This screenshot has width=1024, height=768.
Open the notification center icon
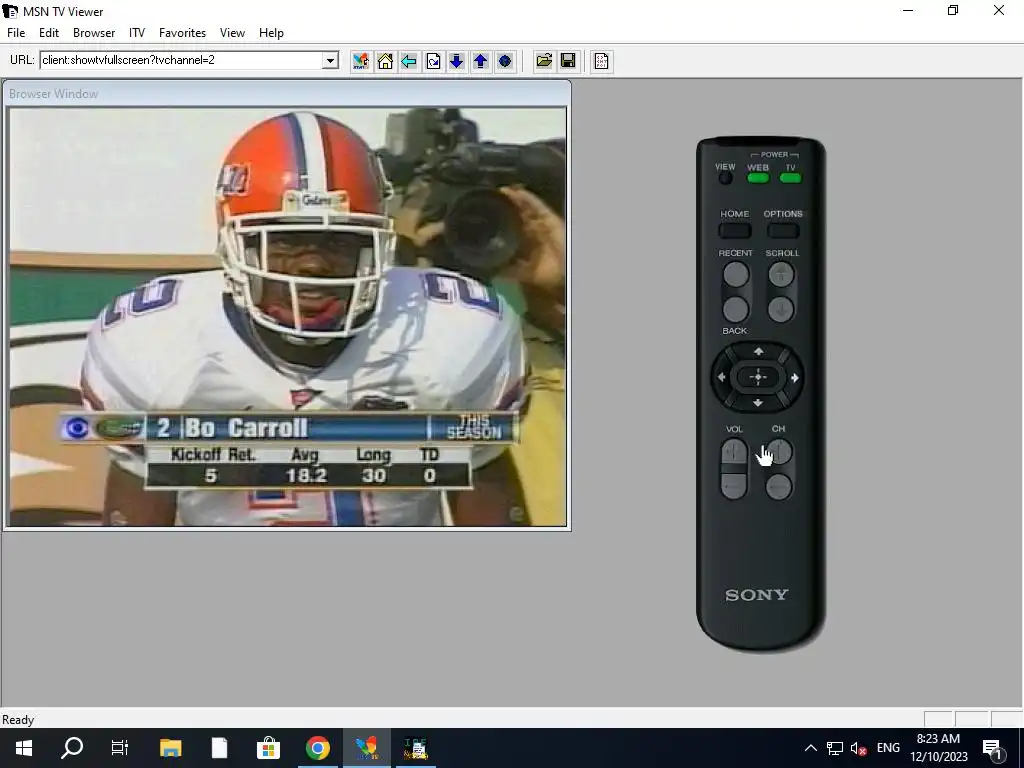point(992,748)
